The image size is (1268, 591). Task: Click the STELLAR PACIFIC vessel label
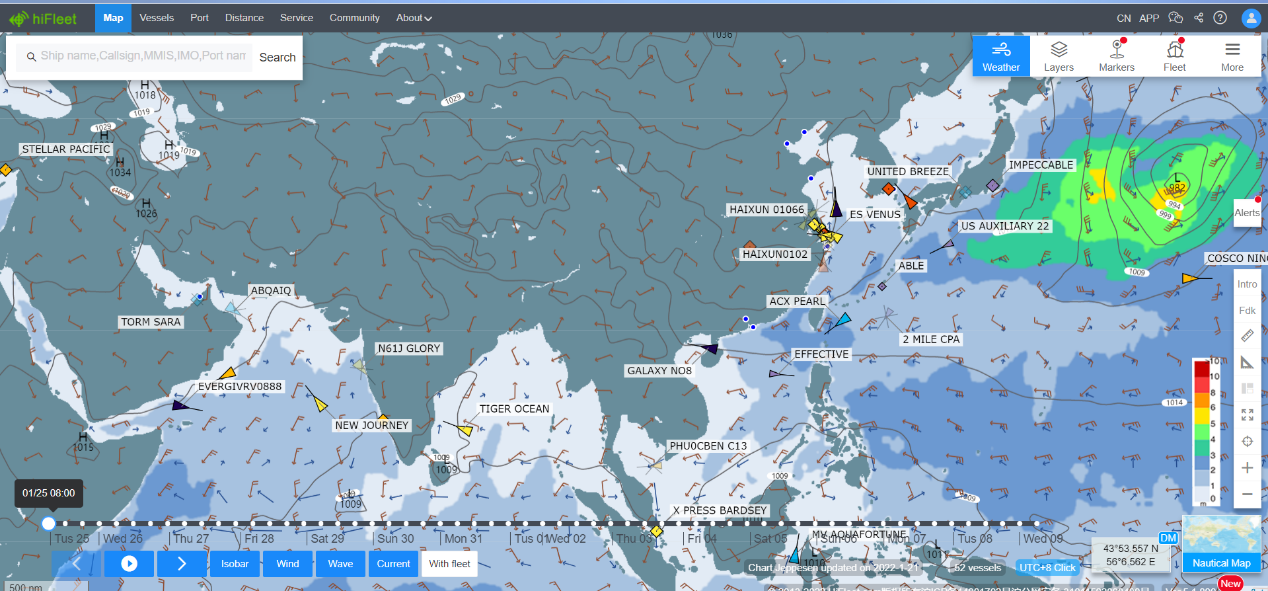[66, 149]
